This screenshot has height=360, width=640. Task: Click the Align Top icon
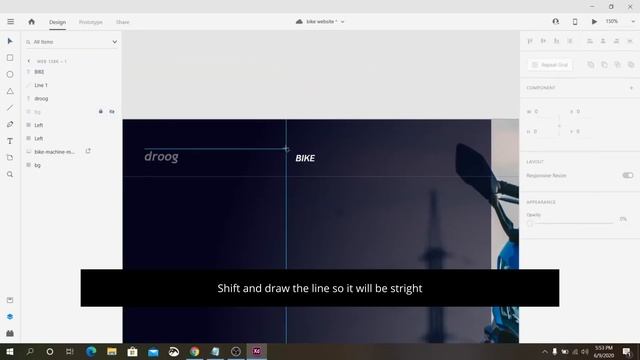[x=530, y=41]
